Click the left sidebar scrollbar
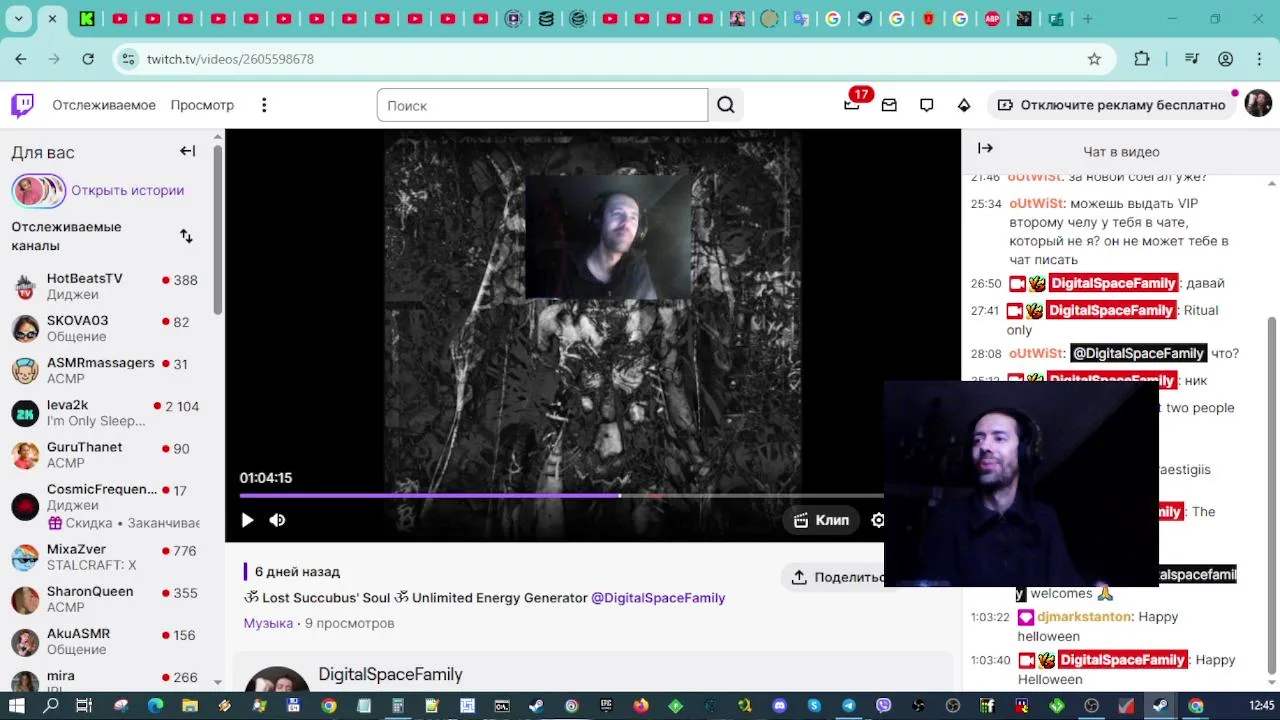The width and height of the screenshot is (1280, 720). [218, 232]
